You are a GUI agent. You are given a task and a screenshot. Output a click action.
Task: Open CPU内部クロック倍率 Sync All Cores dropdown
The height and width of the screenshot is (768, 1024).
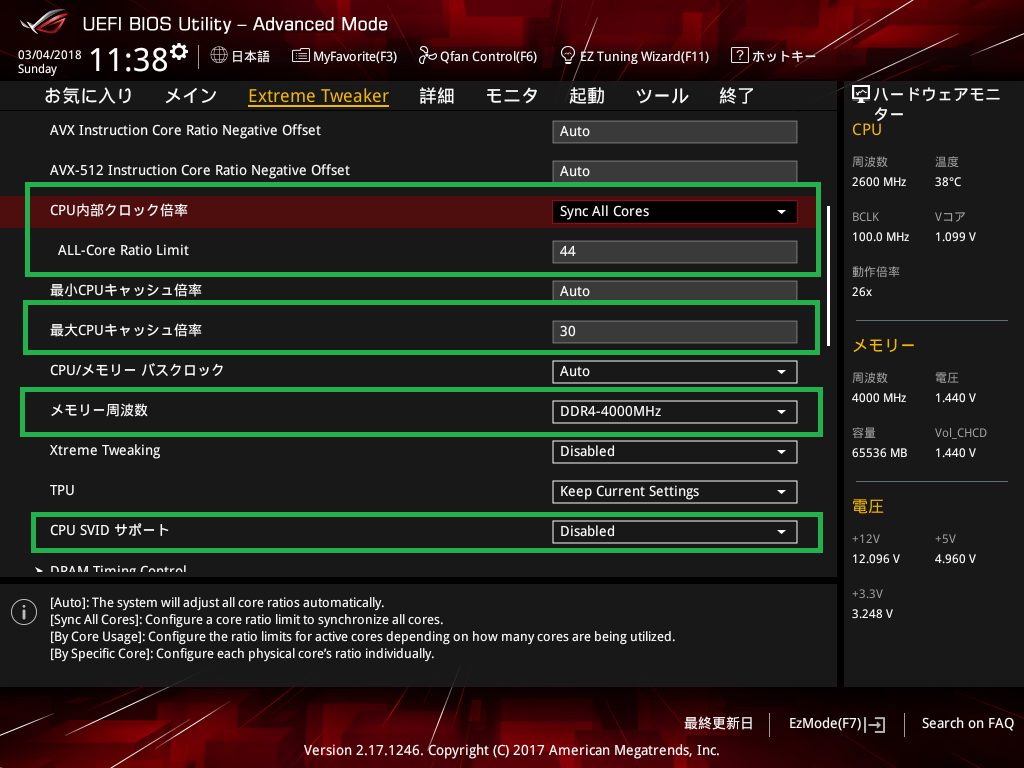pyautogui.click(x=675, y=212)
